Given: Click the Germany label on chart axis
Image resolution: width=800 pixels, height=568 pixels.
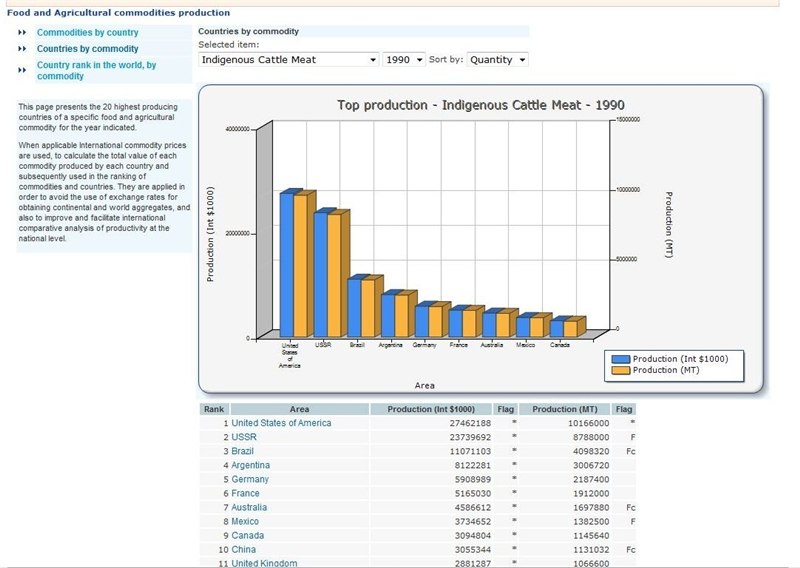Looking at the screenshot, I should tap(424, 345).
